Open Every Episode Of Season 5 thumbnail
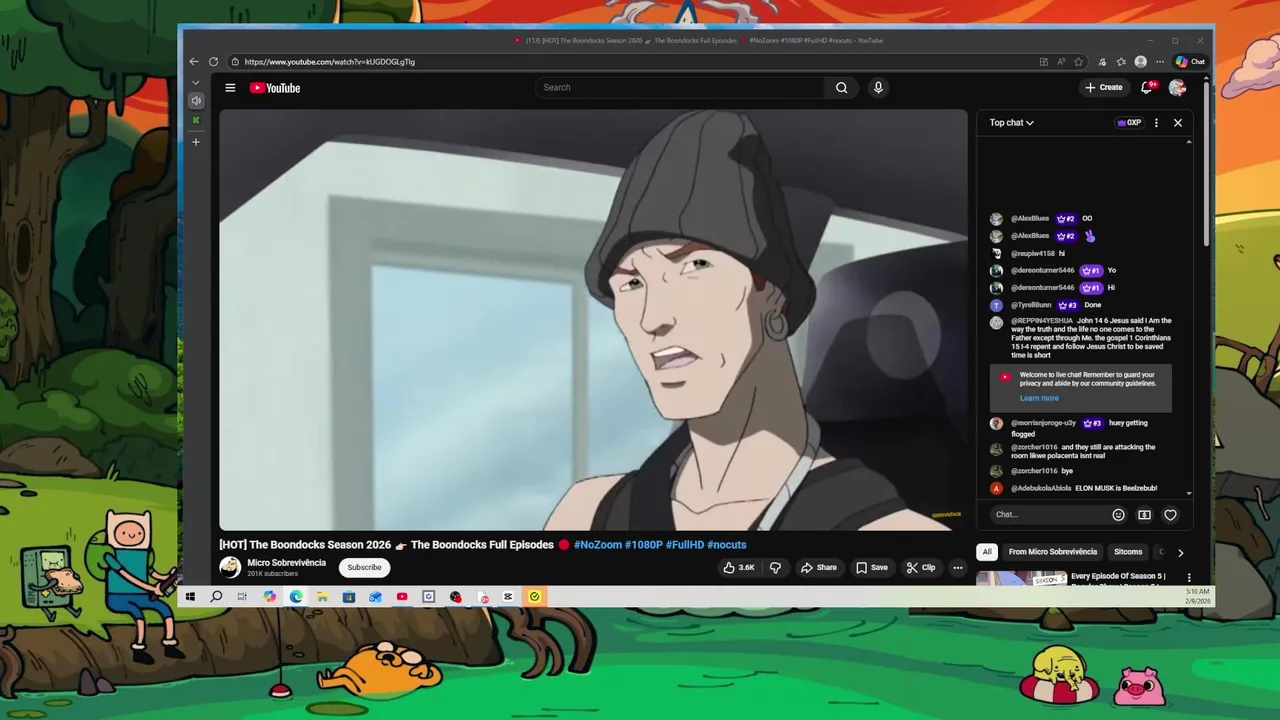 (x=1021, y=578)
